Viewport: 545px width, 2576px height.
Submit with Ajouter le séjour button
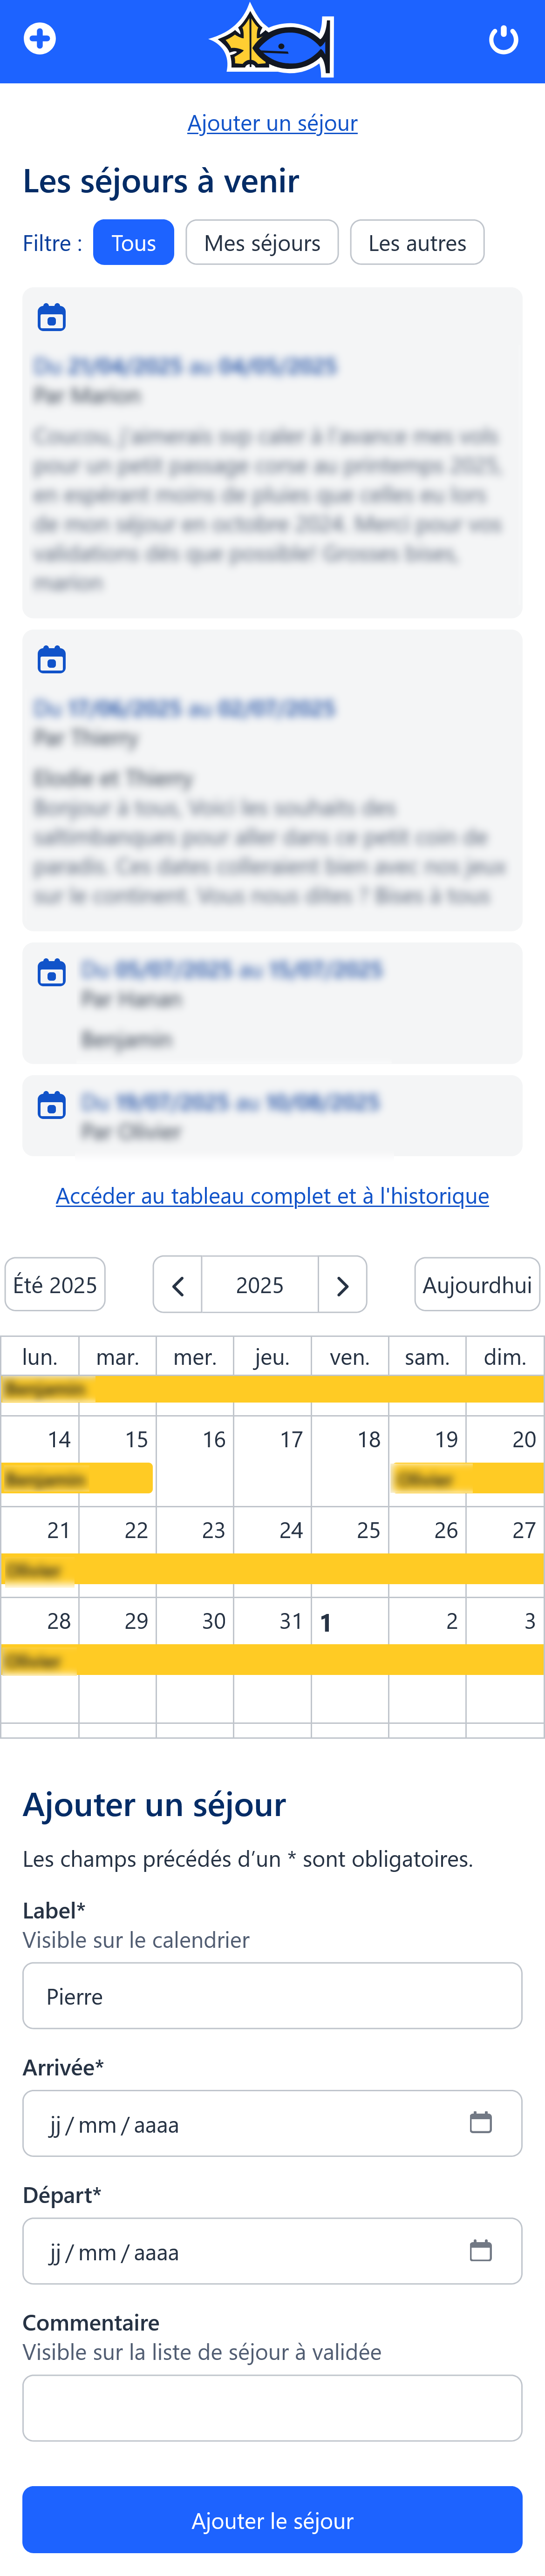(x=272, y=2519)
